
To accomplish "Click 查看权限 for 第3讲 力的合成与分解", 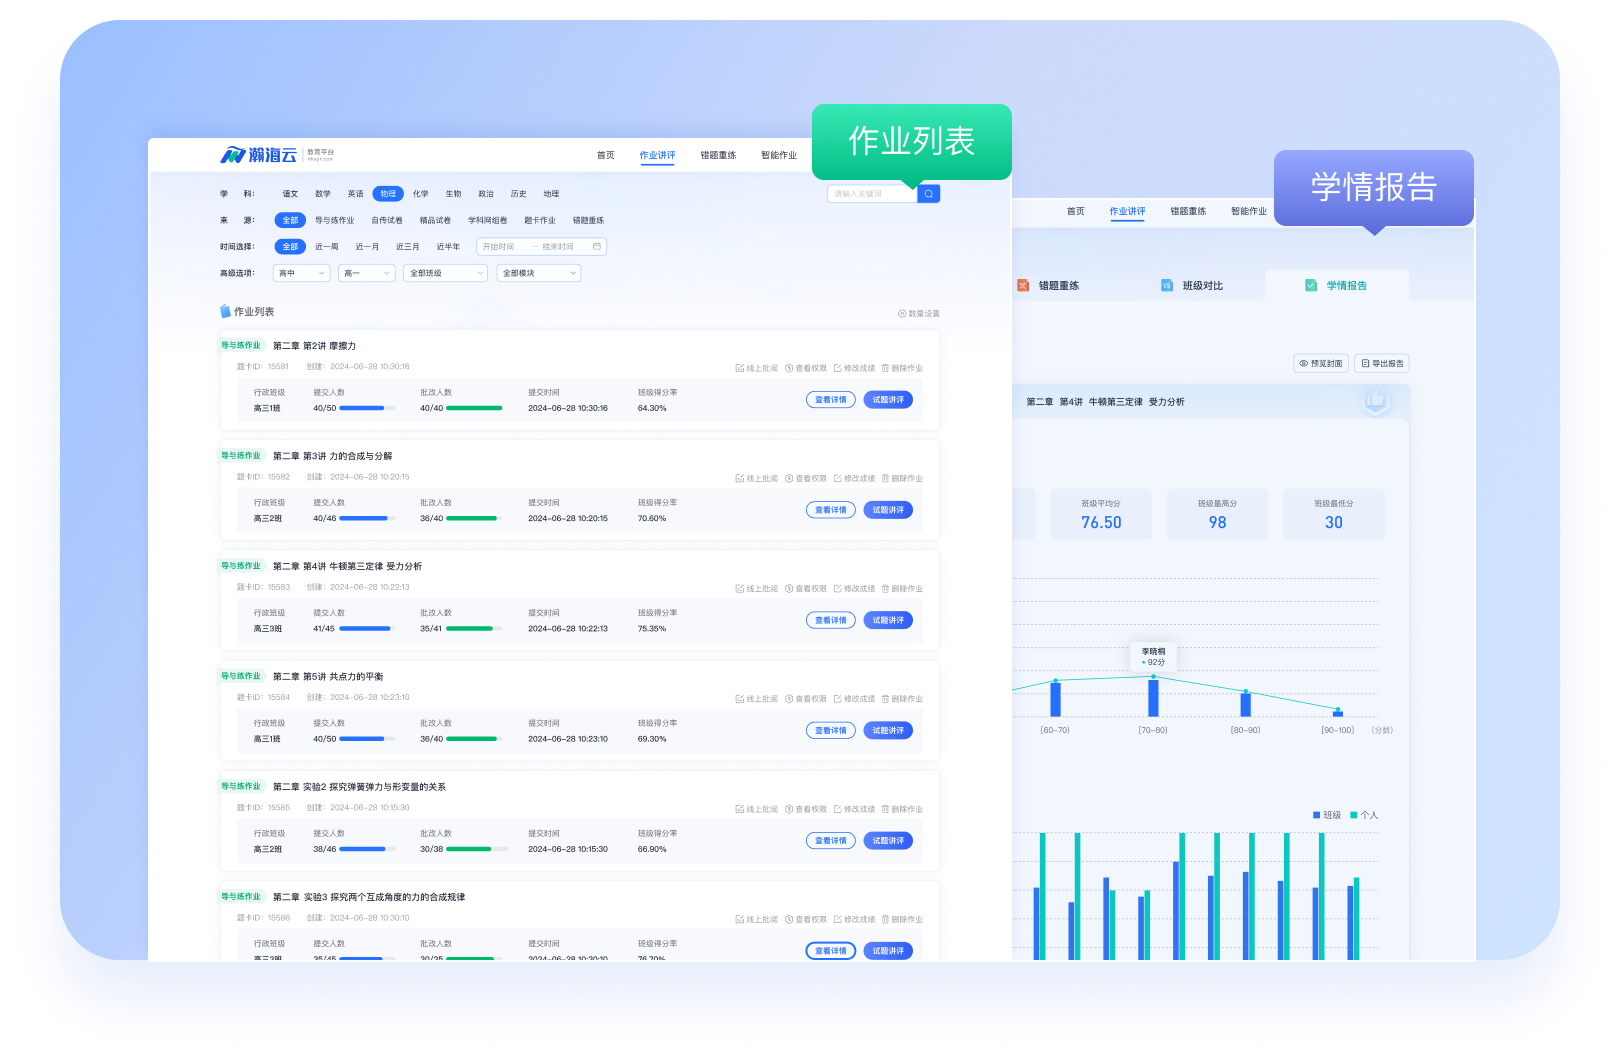I will pos(806,479).
